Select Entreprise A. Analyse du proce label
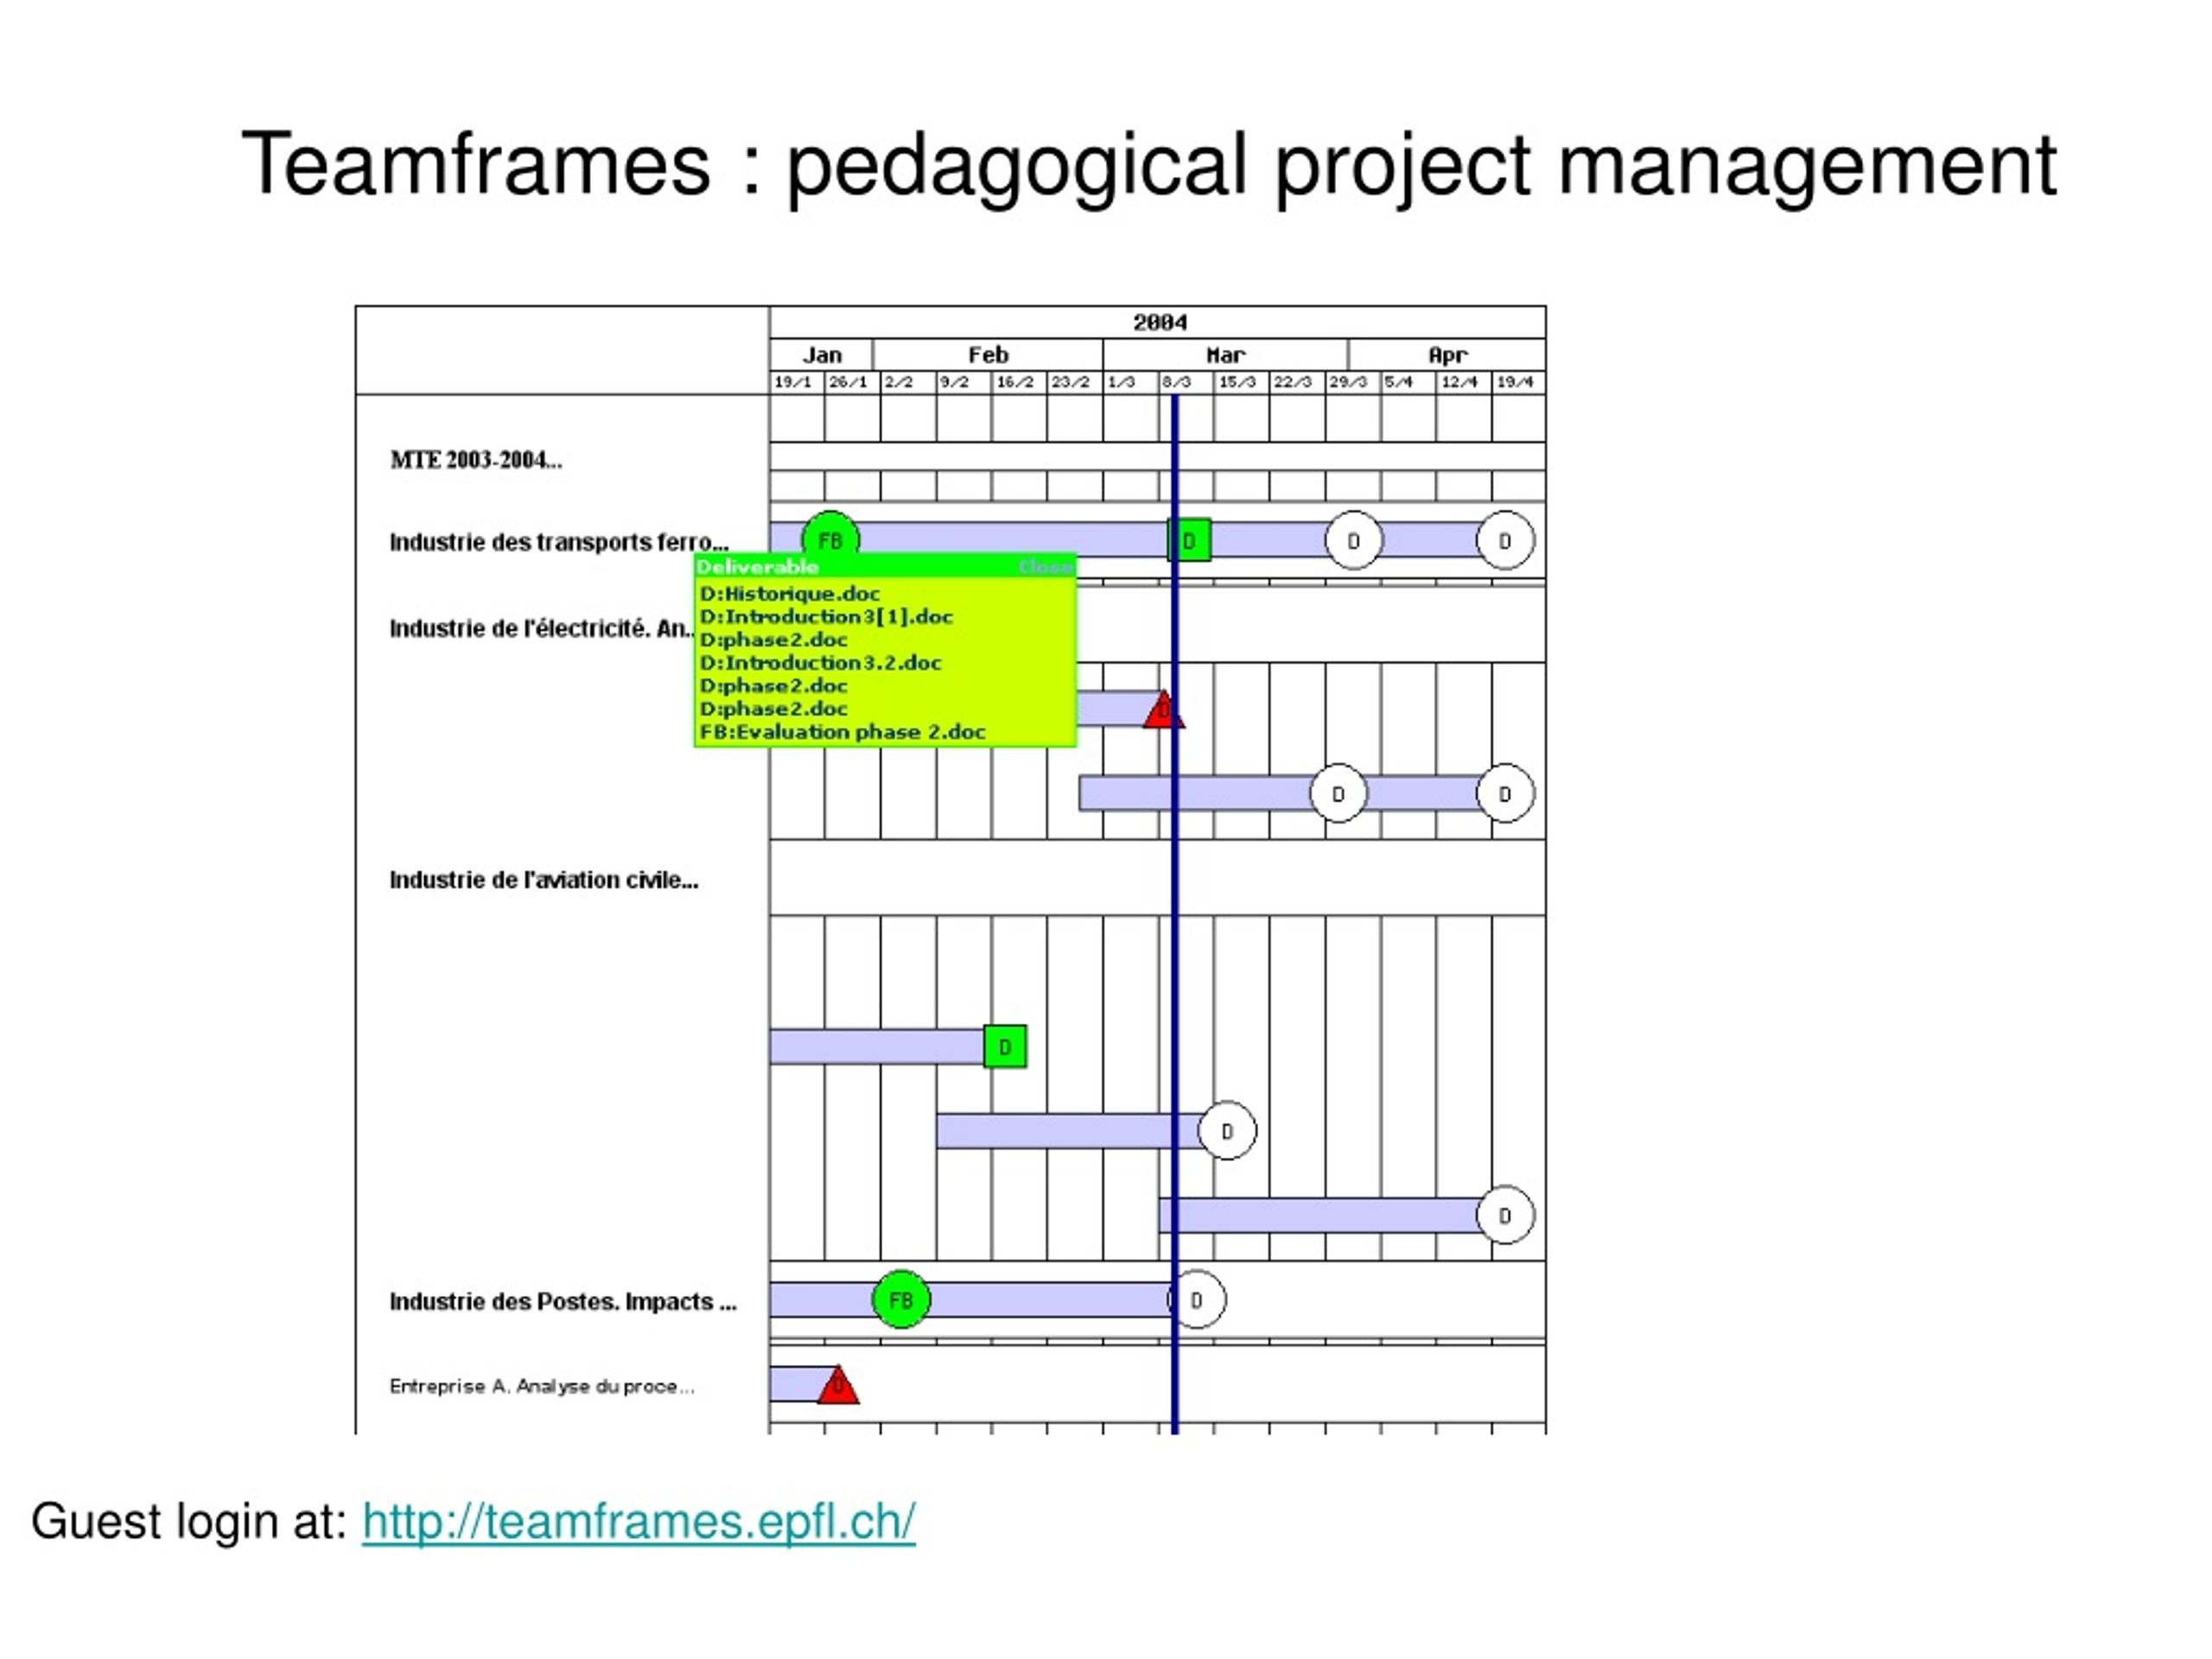Image resolution: width=2212 pixels, height=1659 pixels. pyautogui.click(x=541, y=1386)
